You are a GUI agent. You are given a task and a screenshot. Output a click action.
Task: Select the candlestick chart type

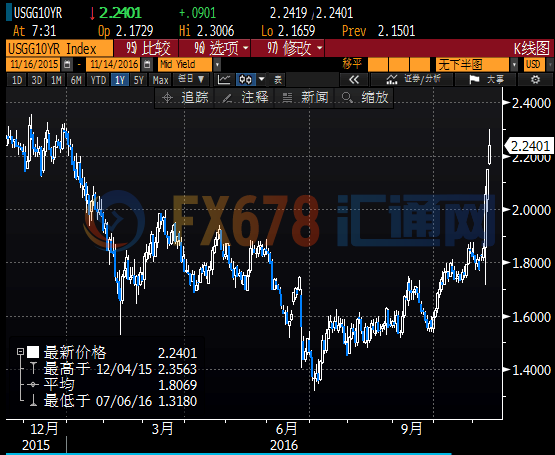click(x=245, y=80)
